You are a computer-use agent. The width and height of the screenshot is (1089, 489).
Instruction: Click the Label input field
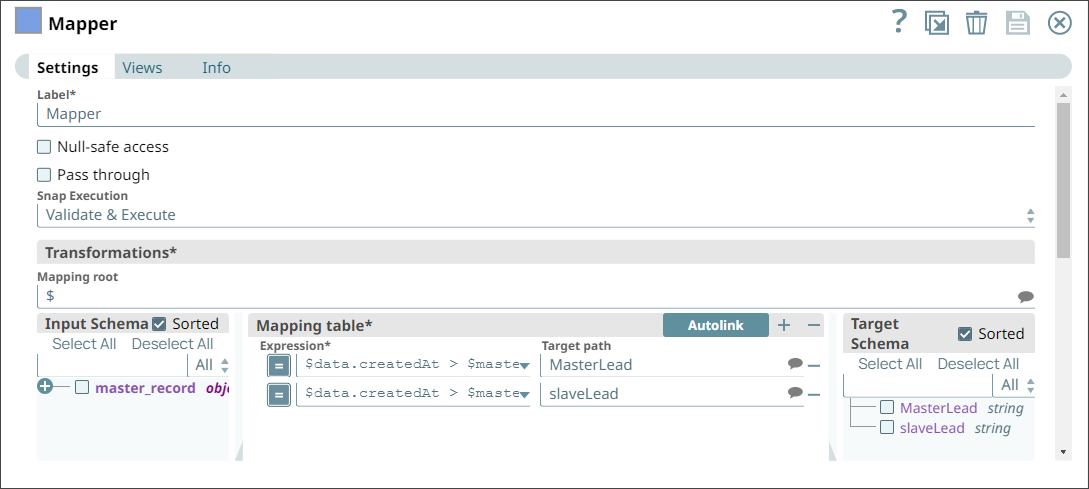(x=535, y=114)
